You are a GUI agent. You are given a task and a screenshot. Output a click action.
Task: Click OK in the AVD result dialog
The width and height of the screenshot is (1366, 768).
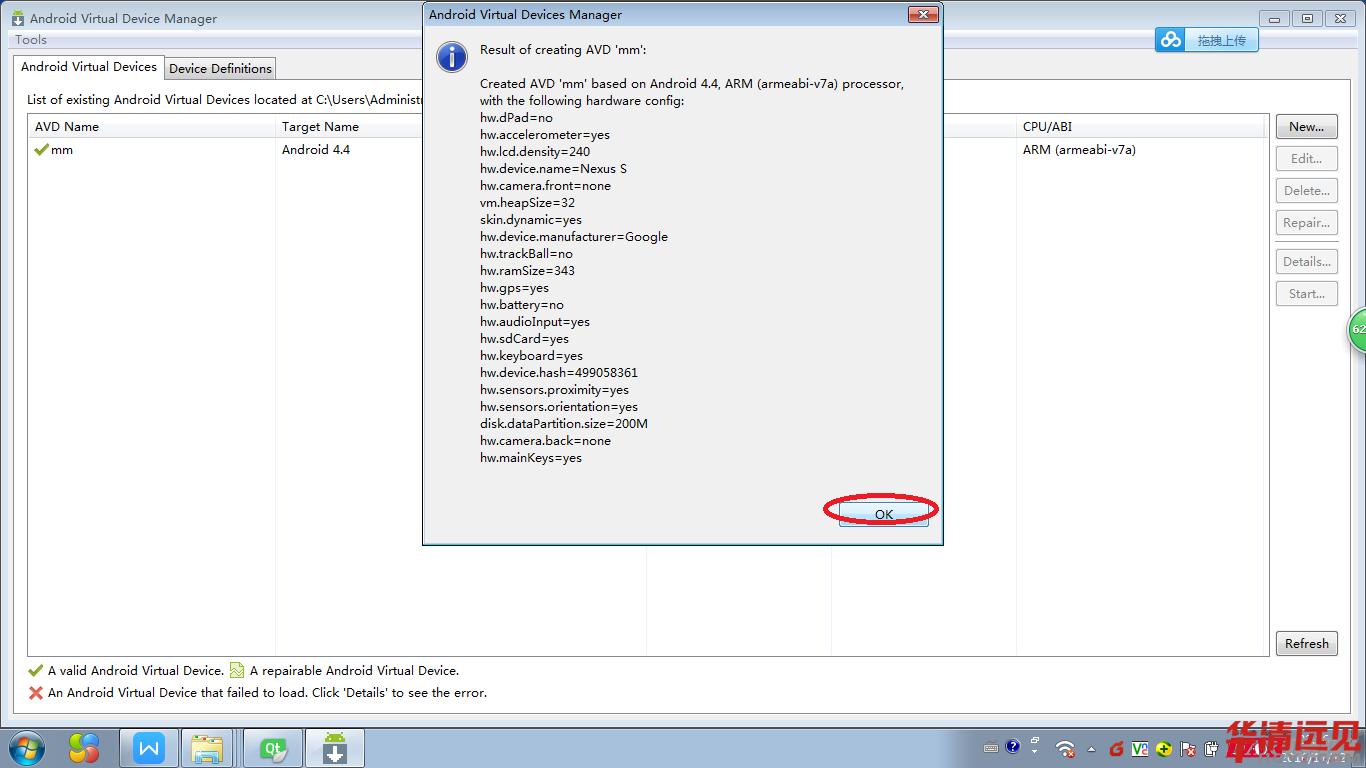pyautogui.click(x=883, y=514)
